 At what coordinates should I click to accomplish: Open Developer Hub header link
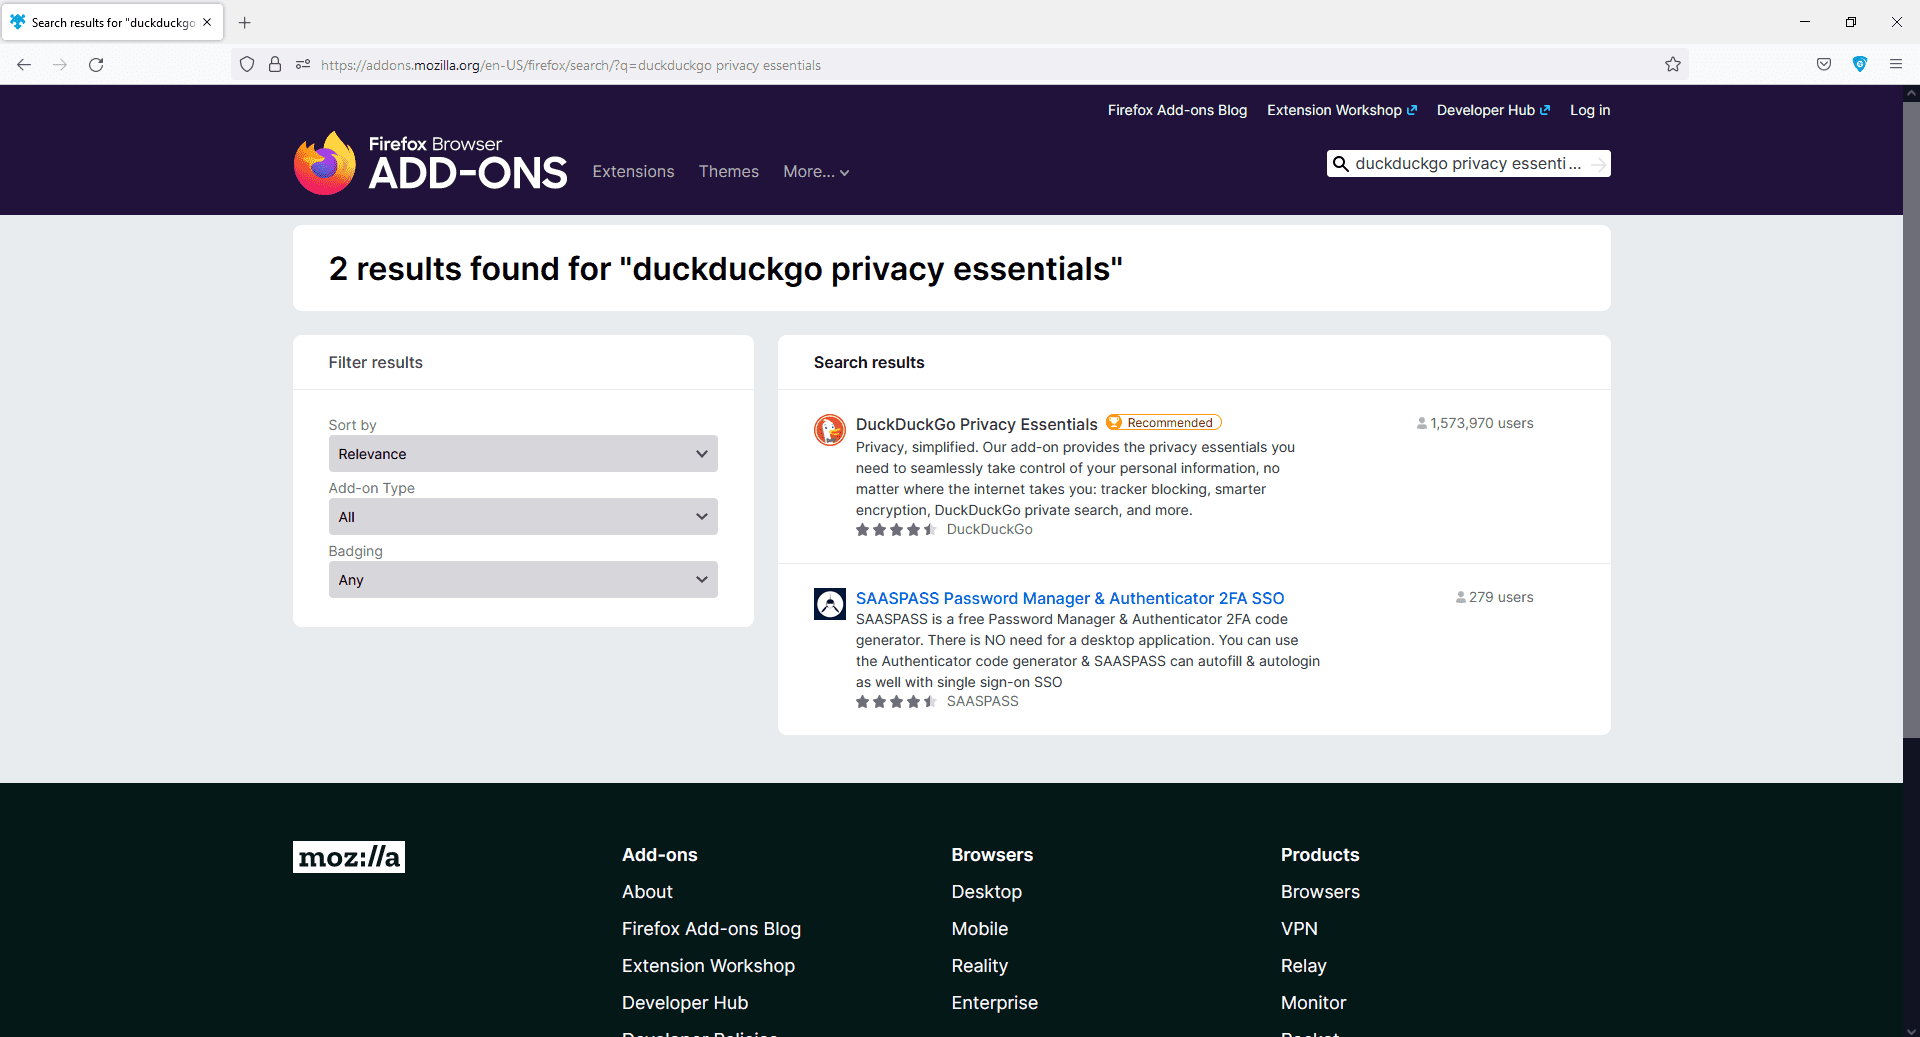click(1493, 110)
